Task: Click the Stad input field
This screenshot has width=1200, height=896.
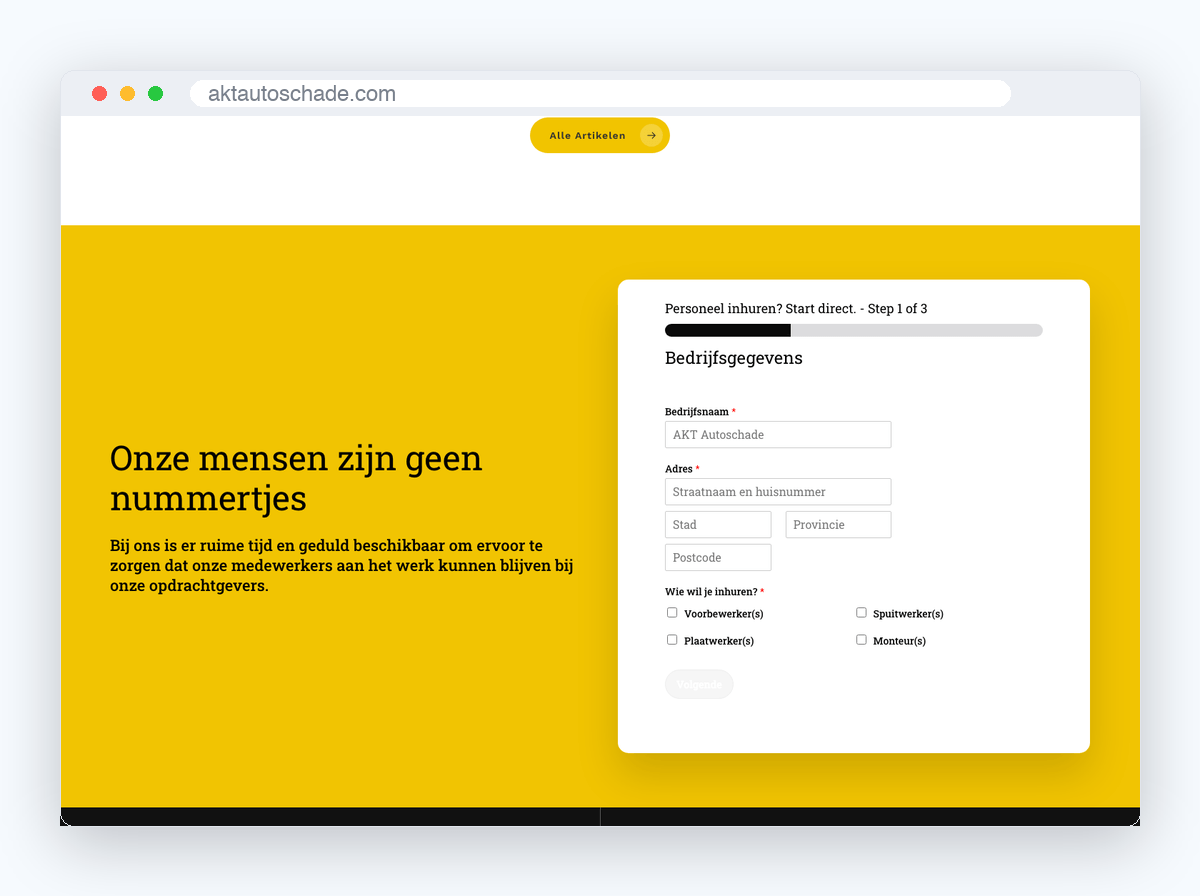Action: (718, 524)
